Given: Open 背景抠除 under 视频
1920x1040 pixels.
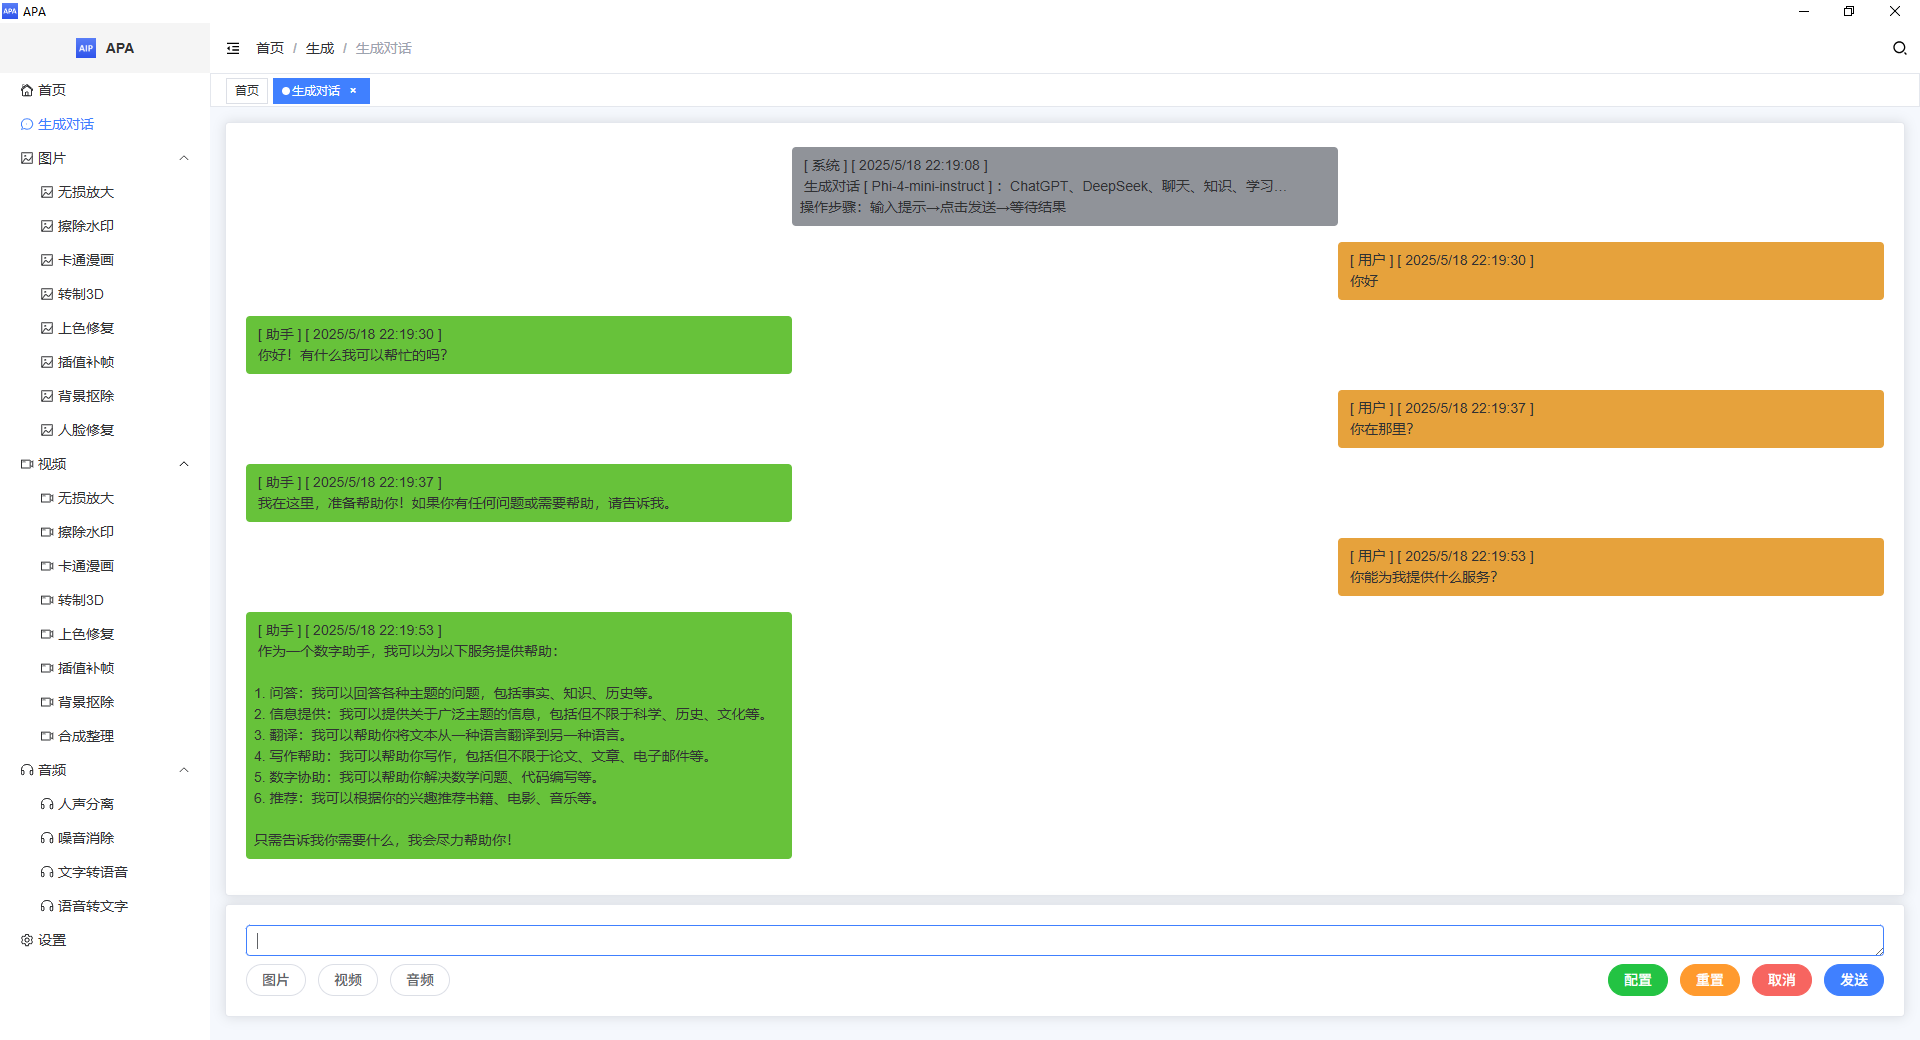Looking at the screenshot, I should coord(105,702).
